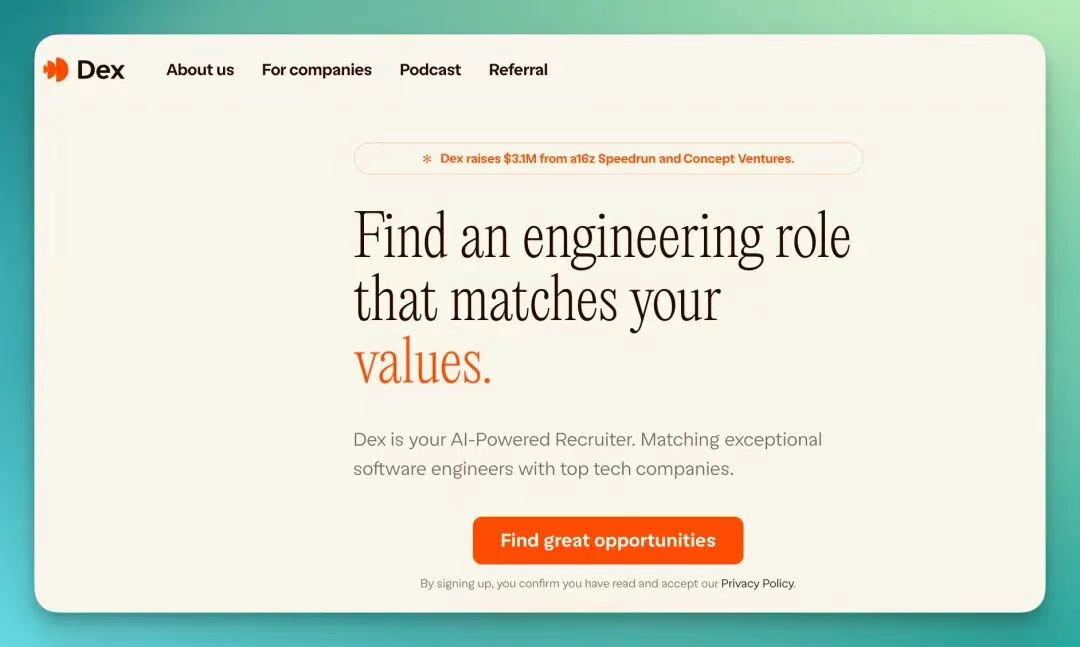This screenshot has width=1080, height=647.
Task: Click the Dex wordmark in header
Action: (101, 70)
